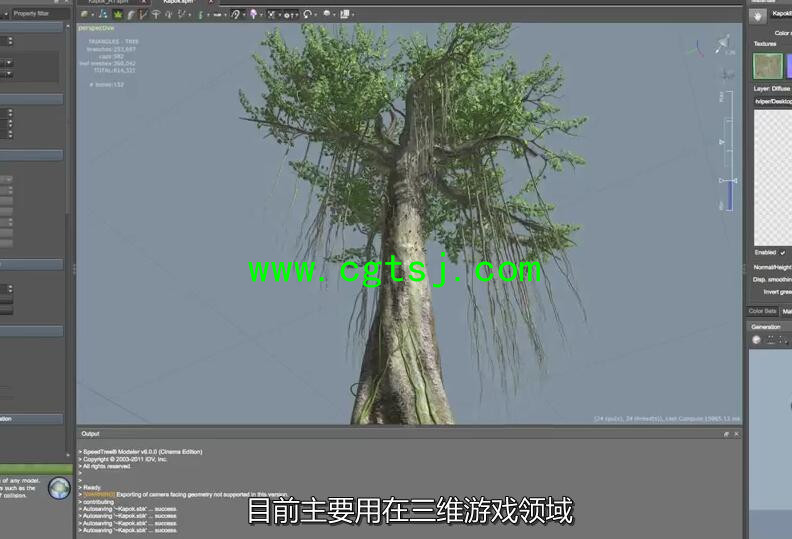Click the XYZ axis gizmo in viewport
The width and height of the screenshot is (792, 539).
tap(697, 47)
